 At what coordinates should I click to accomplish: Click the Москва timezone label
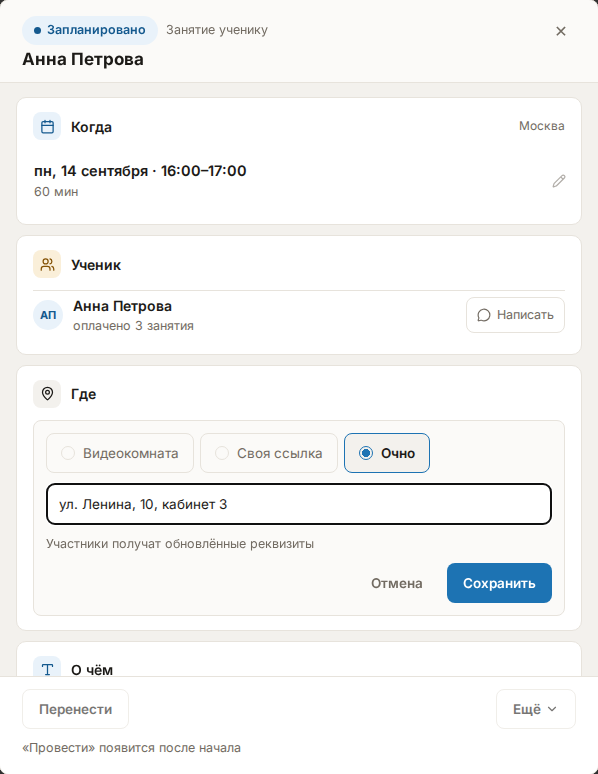click(x=542, y=126)
